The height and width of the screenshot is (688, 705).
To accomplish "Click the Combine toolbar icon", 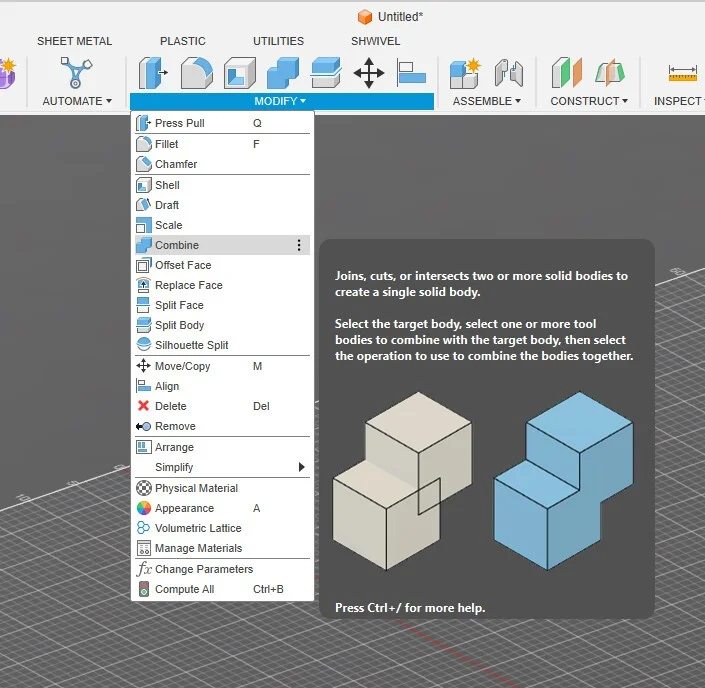I will 283,72.
